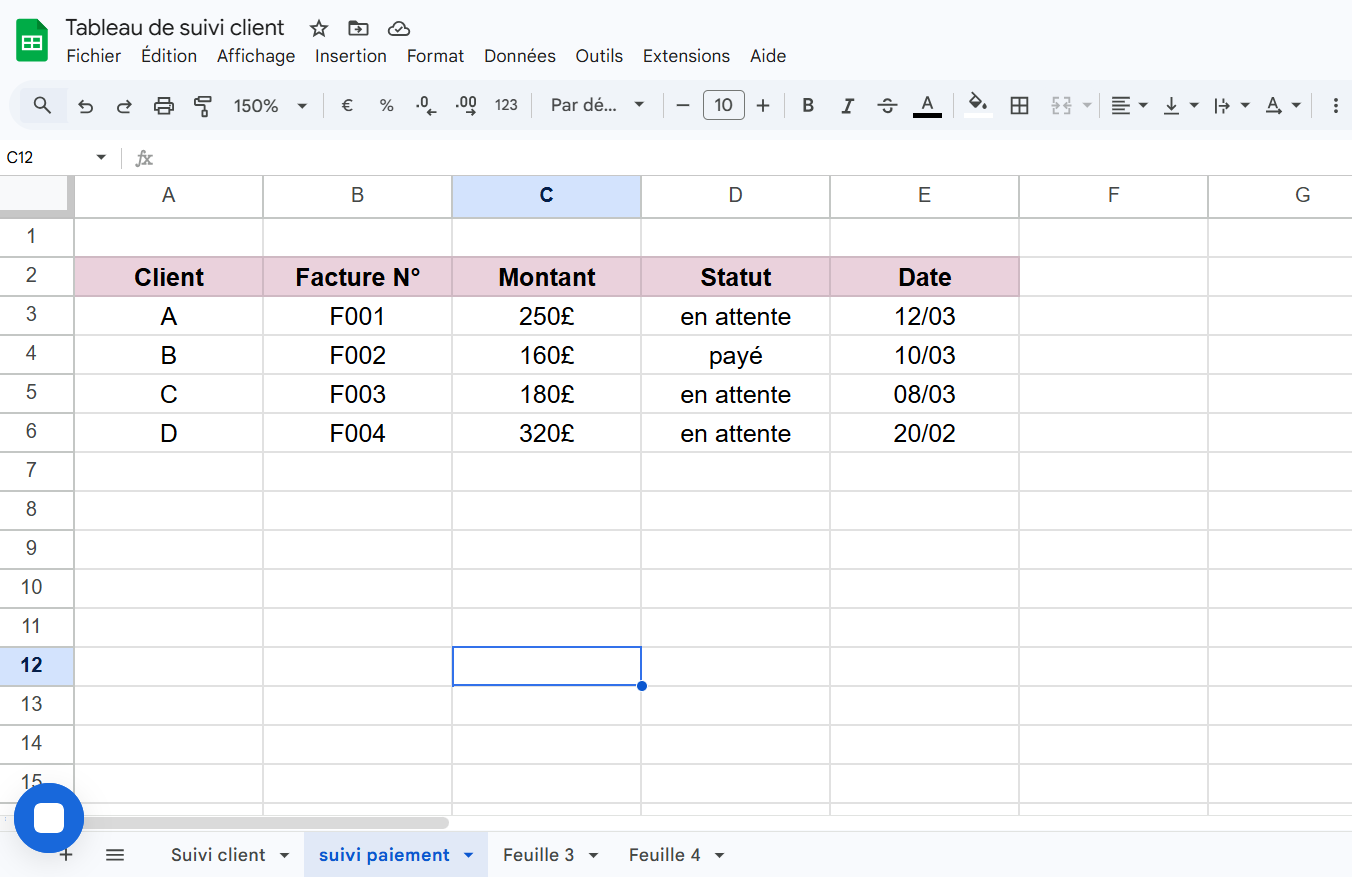Click the search magnifier in toolbar
Viewport: 1352px width, 877px height.
[43, 106]
